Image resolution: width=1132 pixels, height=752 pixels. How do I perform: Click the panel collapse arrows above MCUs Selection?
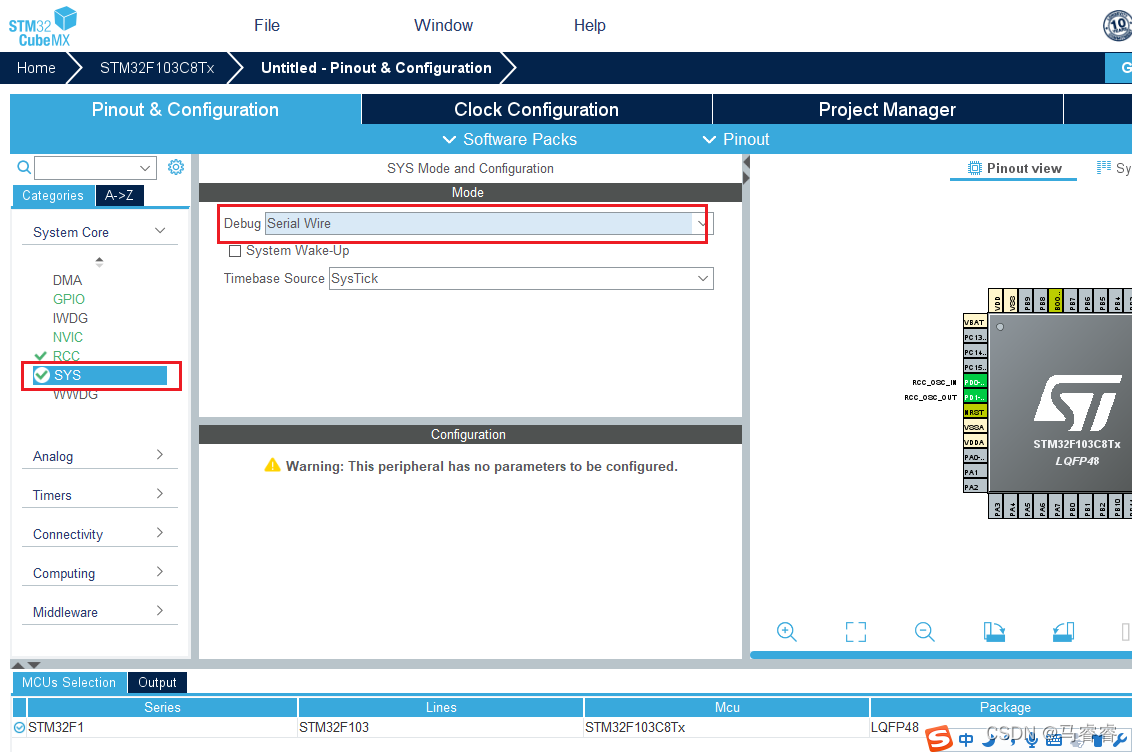pyautogui.click(x=26, y=665)
